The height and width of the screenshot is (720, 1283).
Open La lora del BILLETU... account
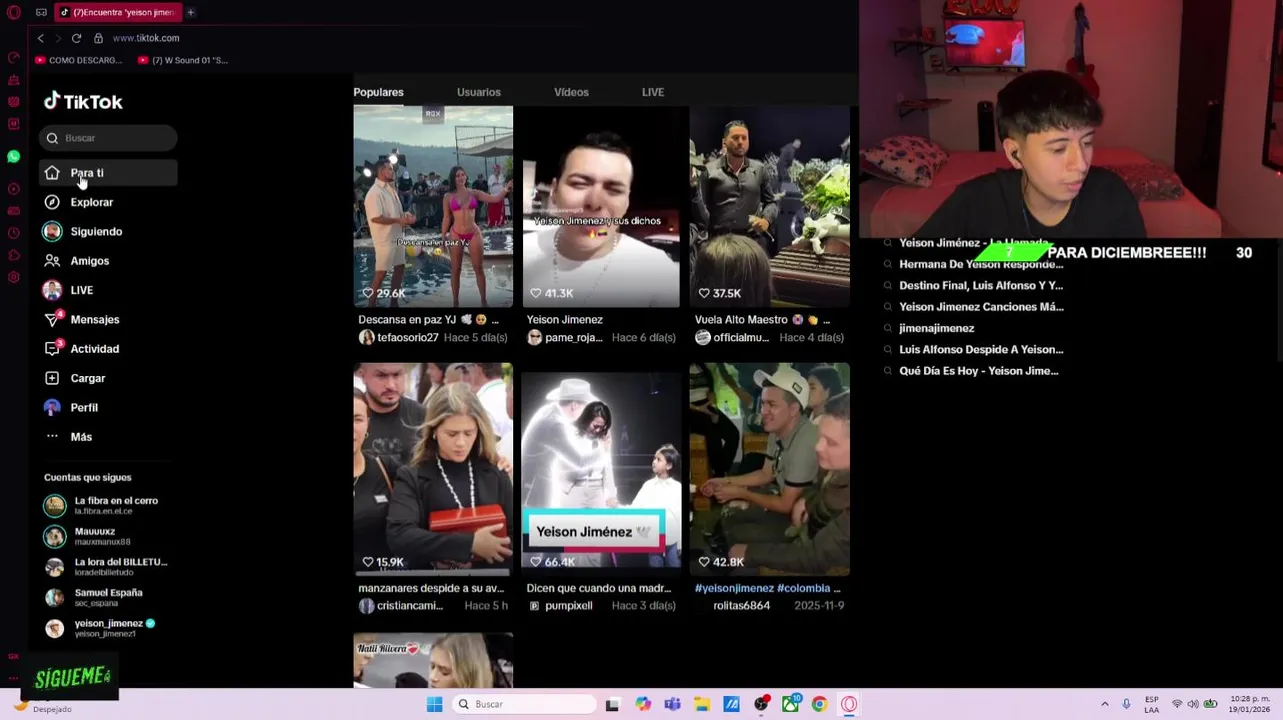coord(108,567)
